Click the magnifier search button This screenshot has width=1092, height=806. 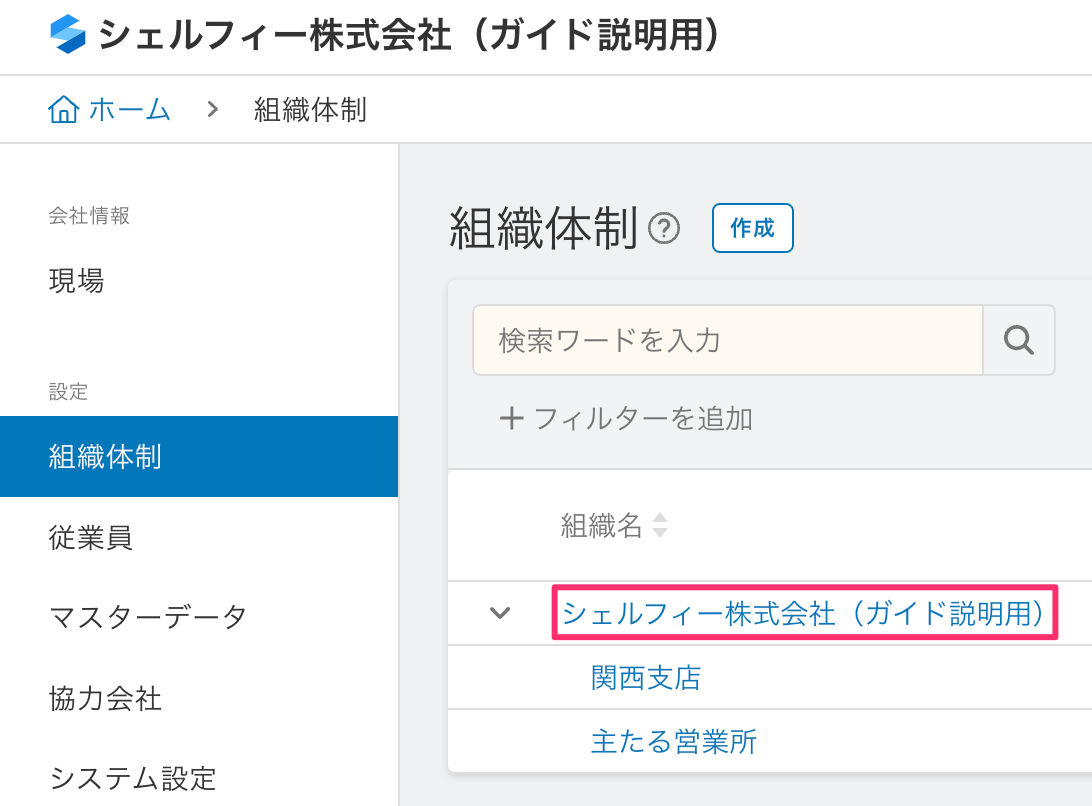coord(1019,340)
